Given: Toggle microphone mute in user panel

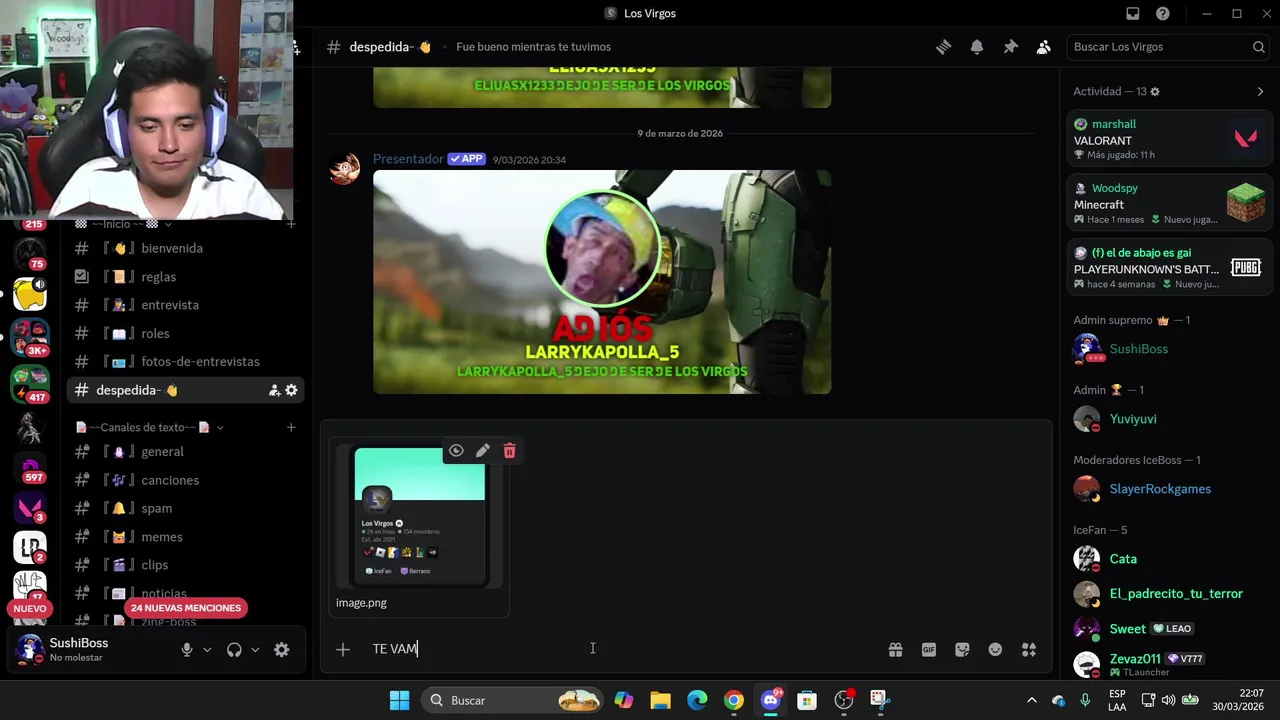Looking at the screenshot, I should [x=186, y=650].
